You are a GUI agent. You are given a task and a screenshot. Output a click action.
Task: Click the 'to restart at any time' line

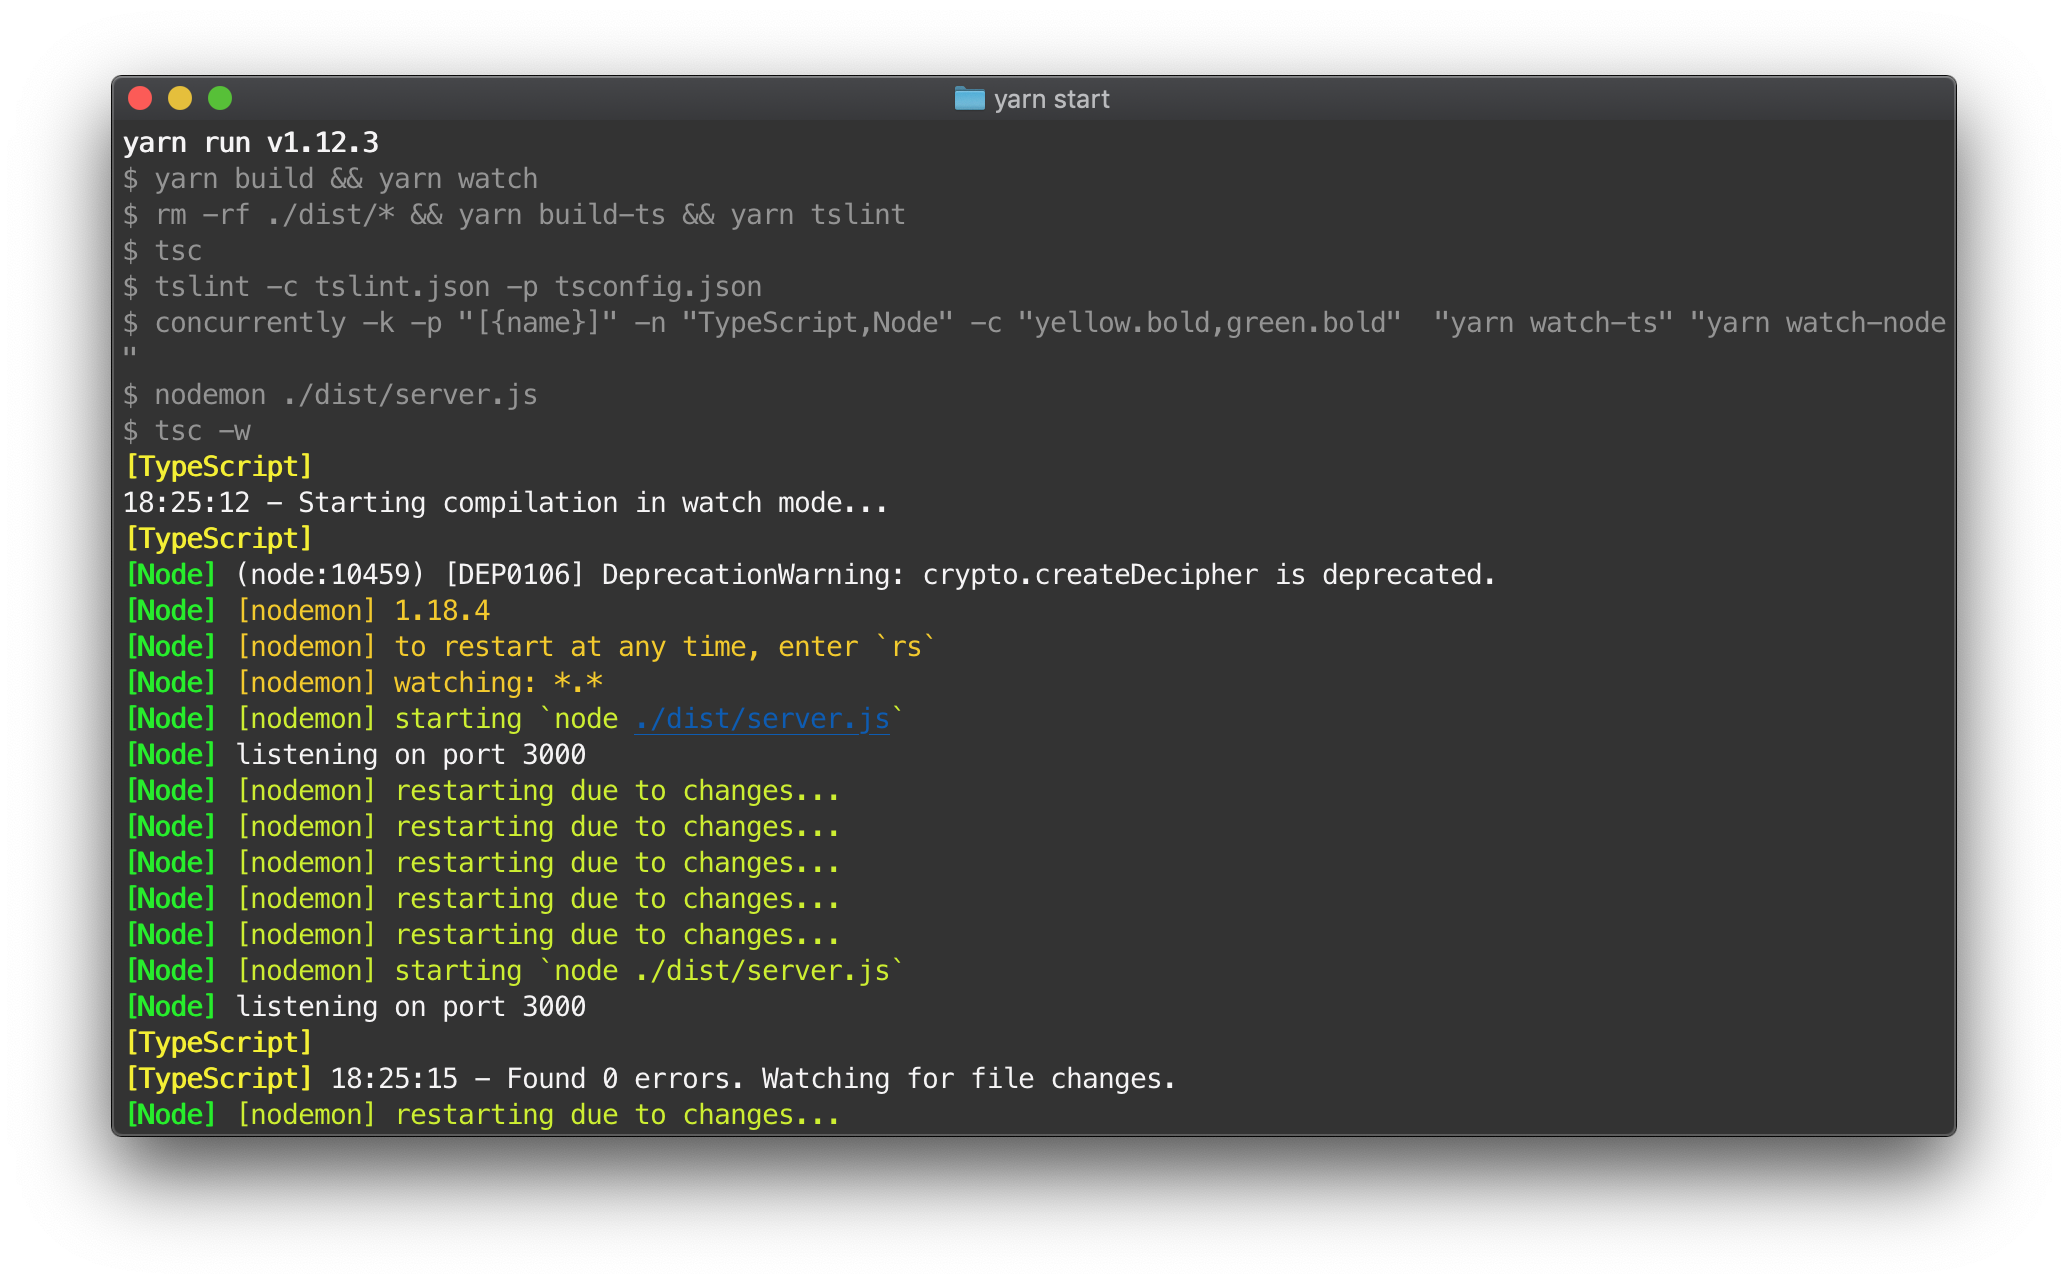(x=665, y=647)
